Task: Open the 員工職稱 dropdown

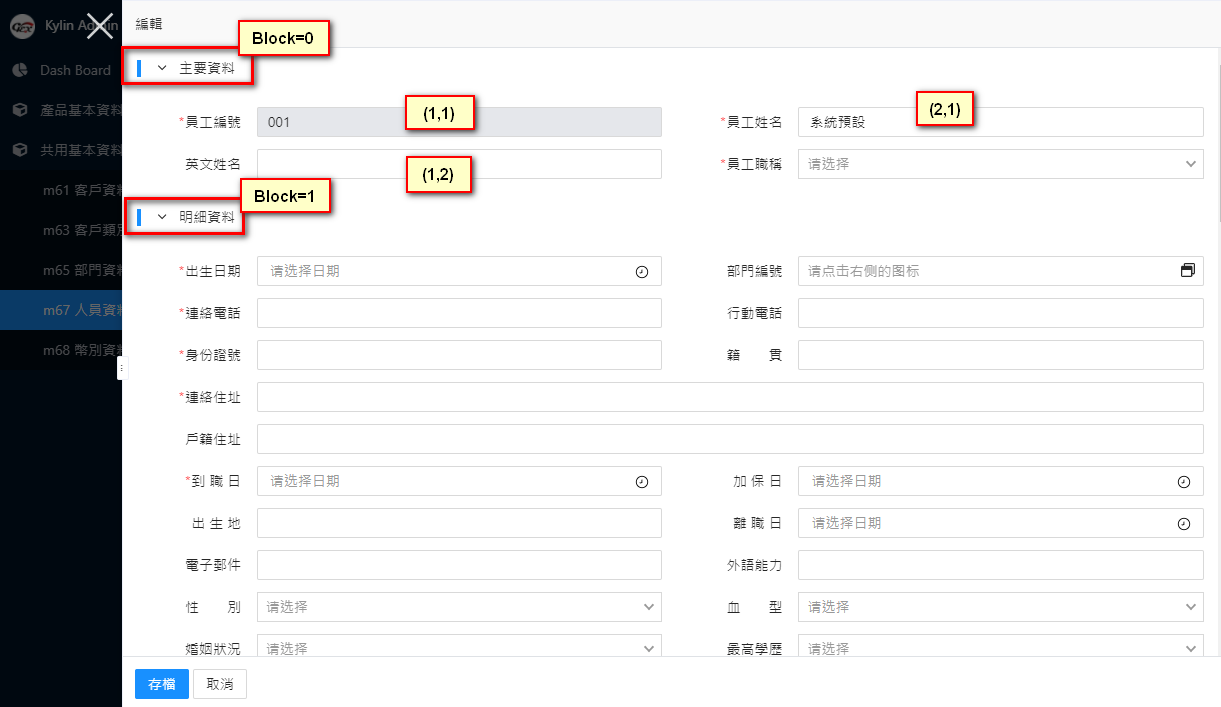Action: pyautogui.click(x=1000, y=164)
